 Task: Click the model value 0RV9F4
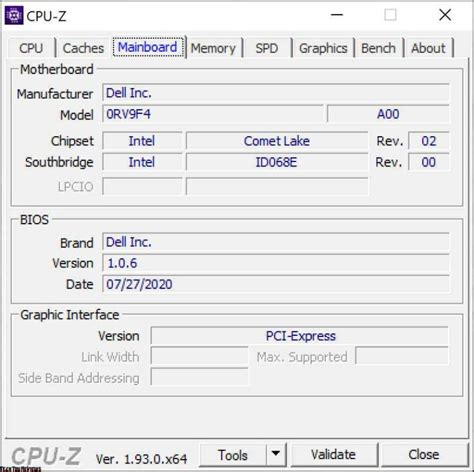pos(213,114)
